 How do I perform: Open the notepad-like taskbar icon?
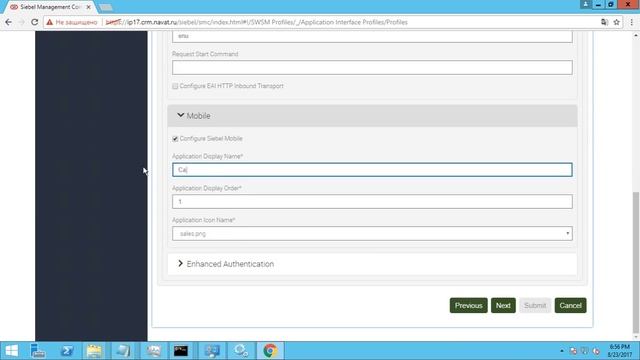pos(123,351)
